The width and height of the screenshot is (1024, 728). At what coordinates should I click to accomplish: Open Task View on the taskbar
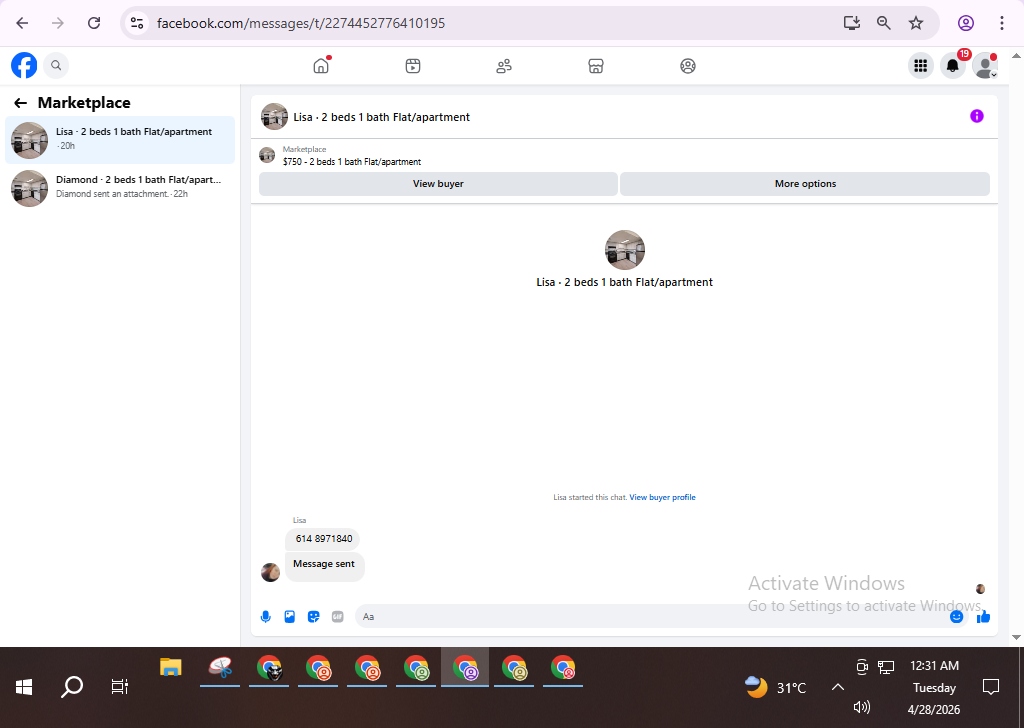(x=120, y=687)
